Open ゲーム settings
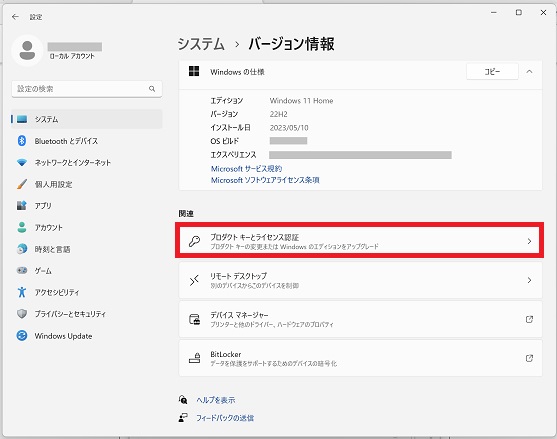This screenshot has height=439, width=557. pyautogui.click(x=87, y=271)
